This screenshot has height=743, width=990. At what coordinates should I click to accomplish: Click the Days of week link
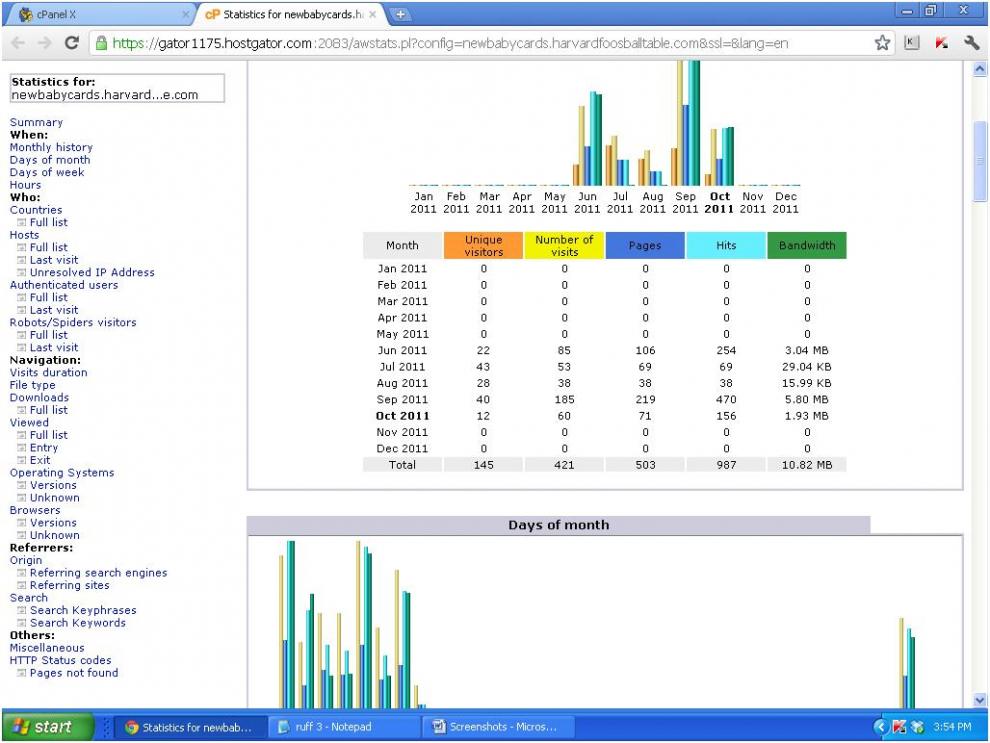point(47,172)
